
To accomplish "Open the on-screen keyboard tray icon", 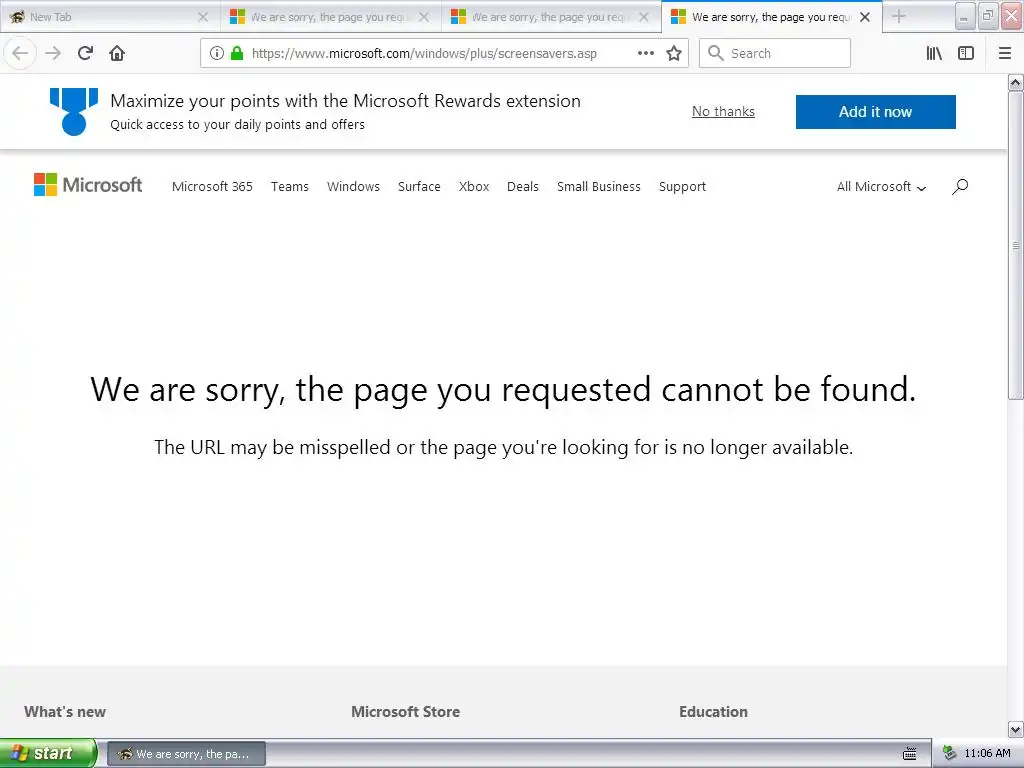I will click(909, 754).
